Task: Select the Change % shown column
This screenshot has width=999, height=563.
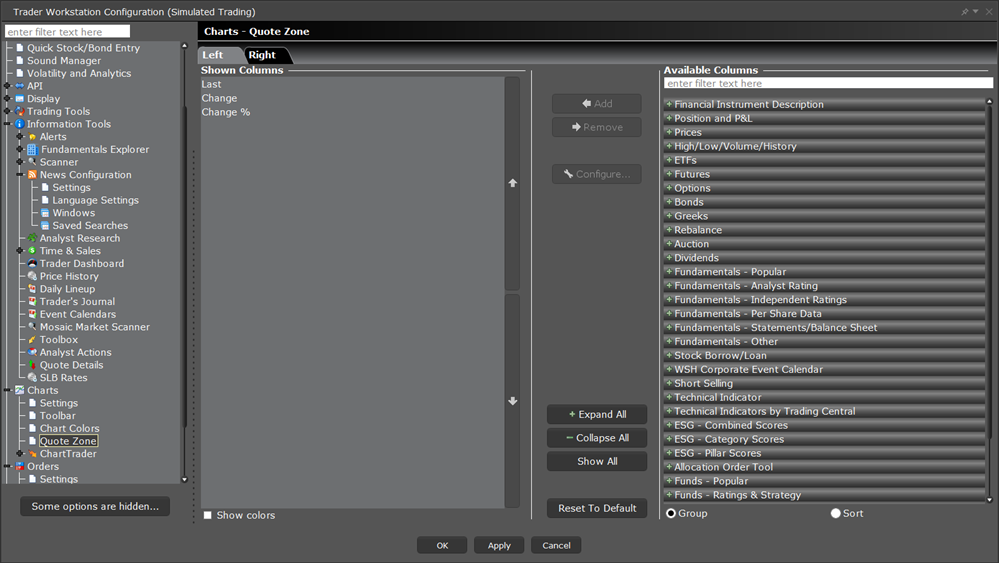Action: 352,112
